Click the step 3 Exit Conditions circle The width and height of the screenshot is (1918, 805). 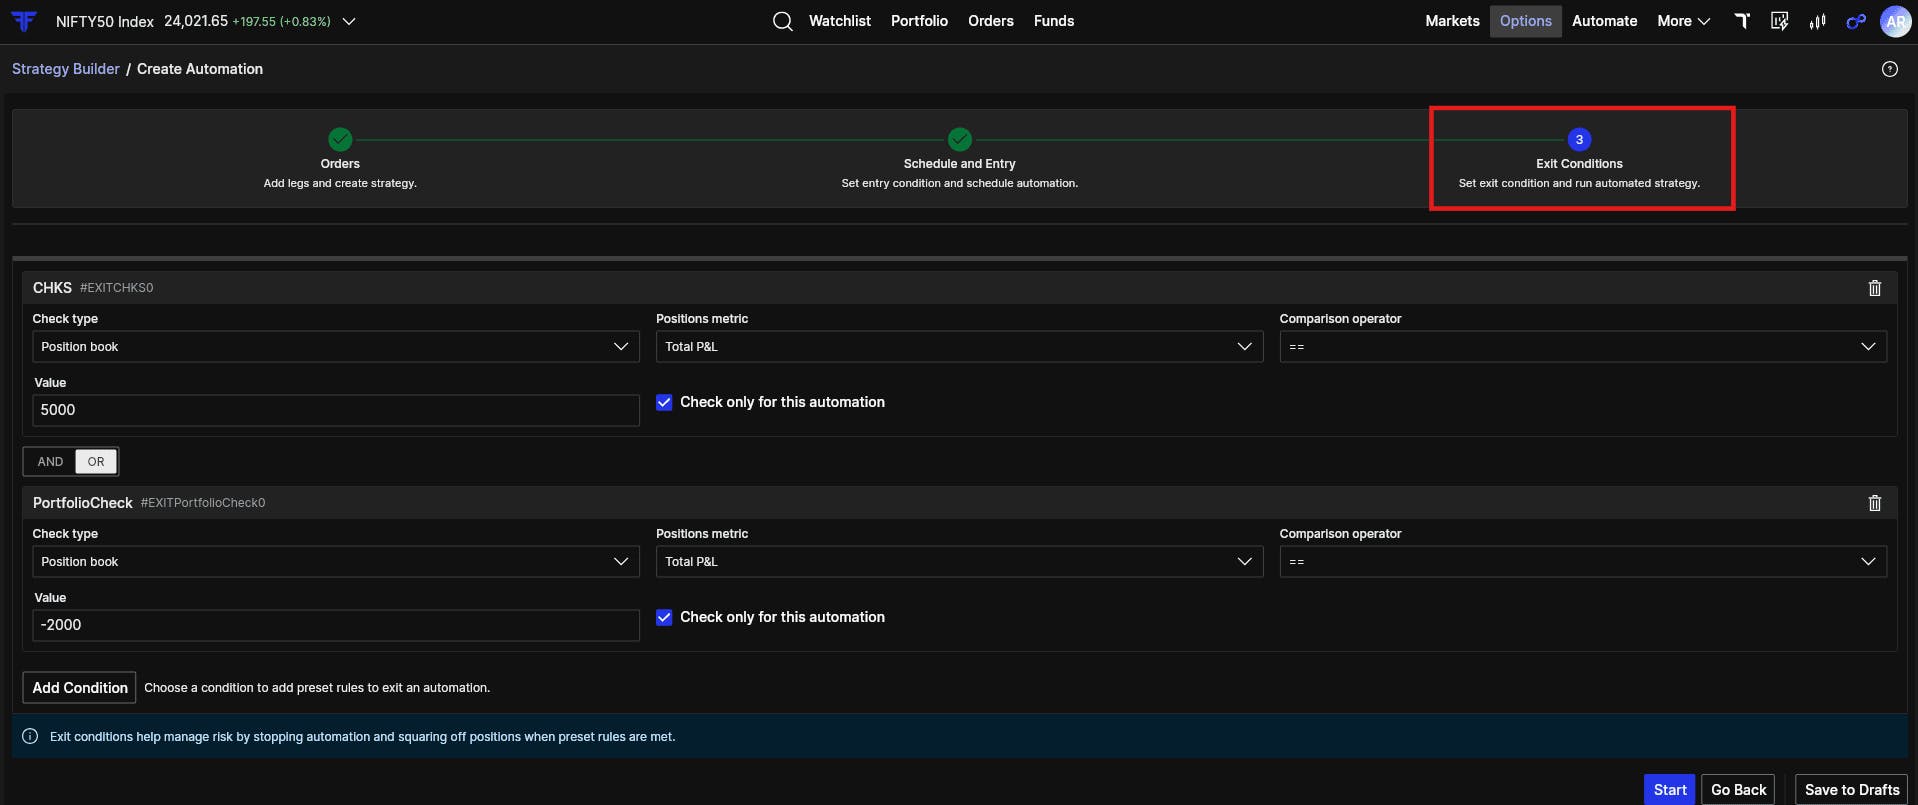[x=1579, y=139]
